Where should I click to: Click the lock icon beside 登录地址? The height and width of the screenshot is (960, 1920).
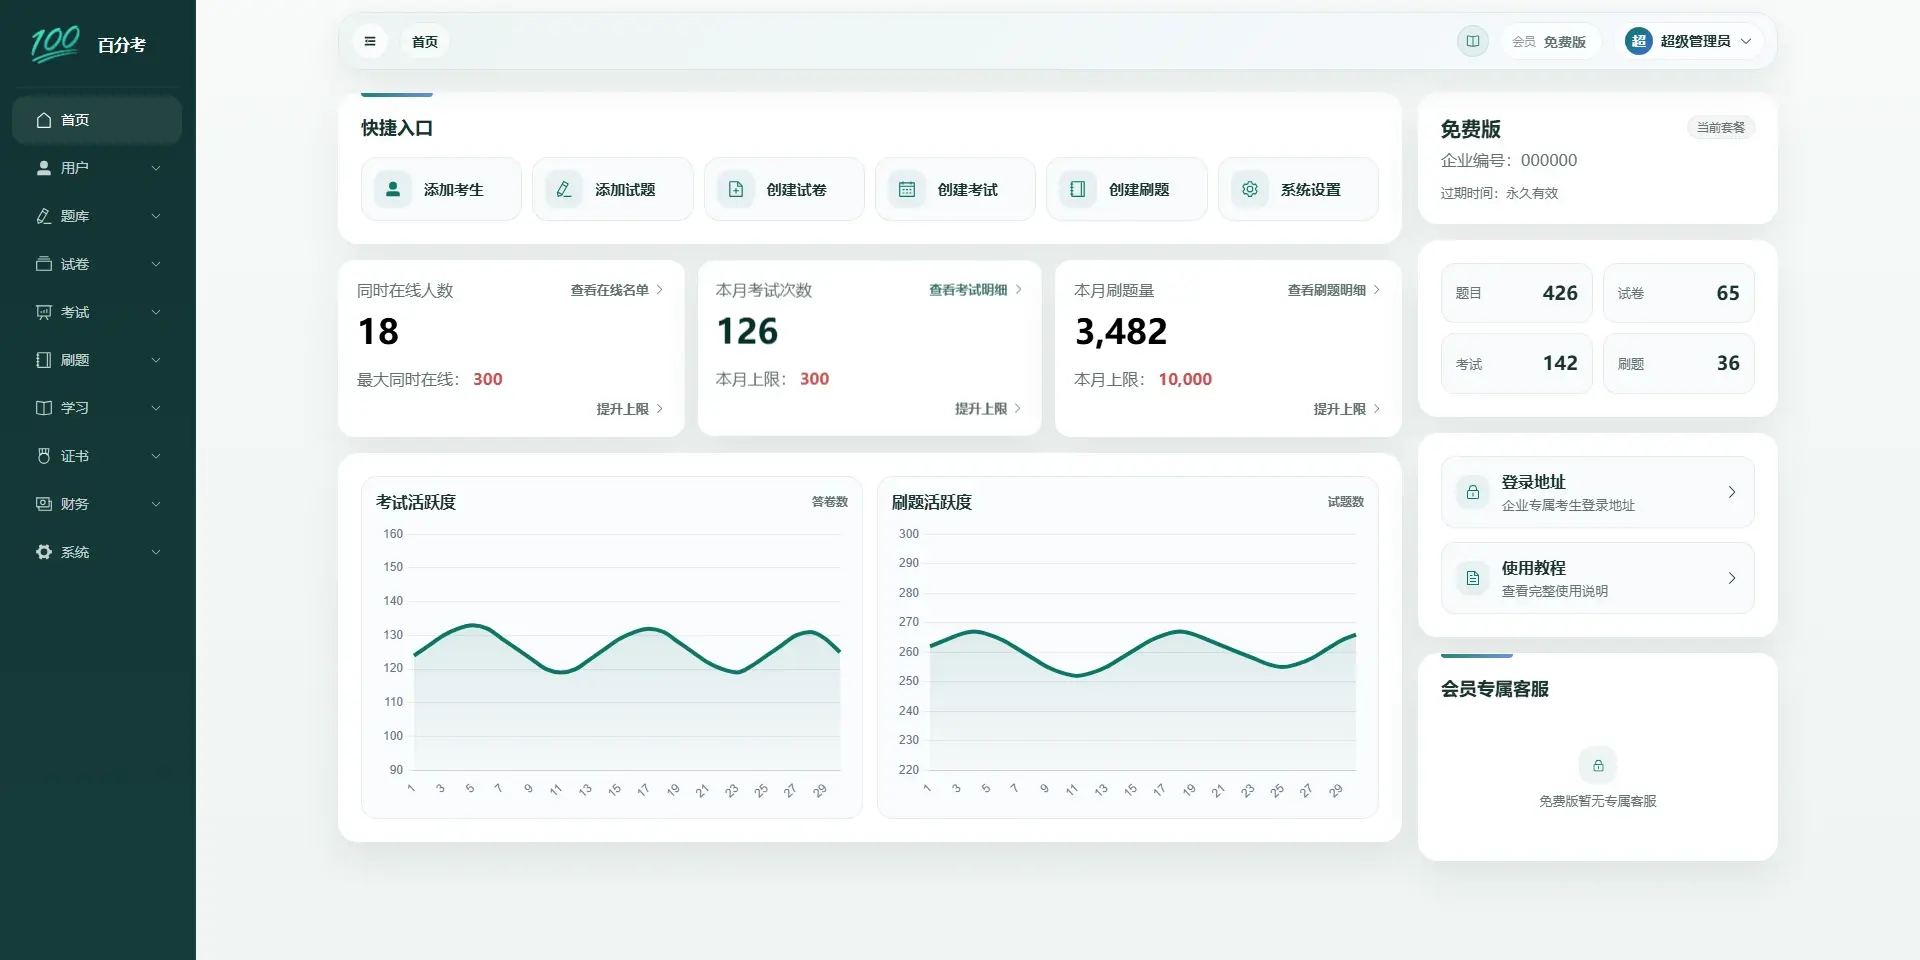tap(1473, 492)
